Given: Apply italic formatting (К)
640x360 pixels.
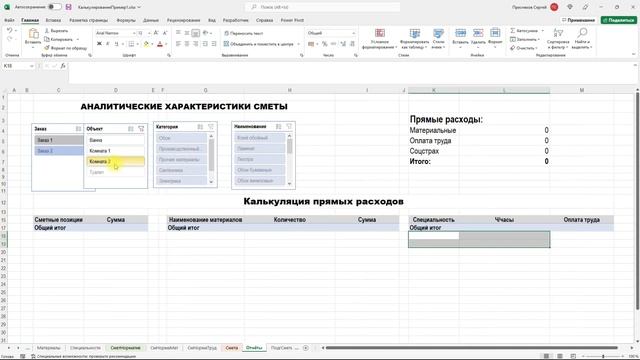Looking at the screenshot, I should click(x=108, y=44).
